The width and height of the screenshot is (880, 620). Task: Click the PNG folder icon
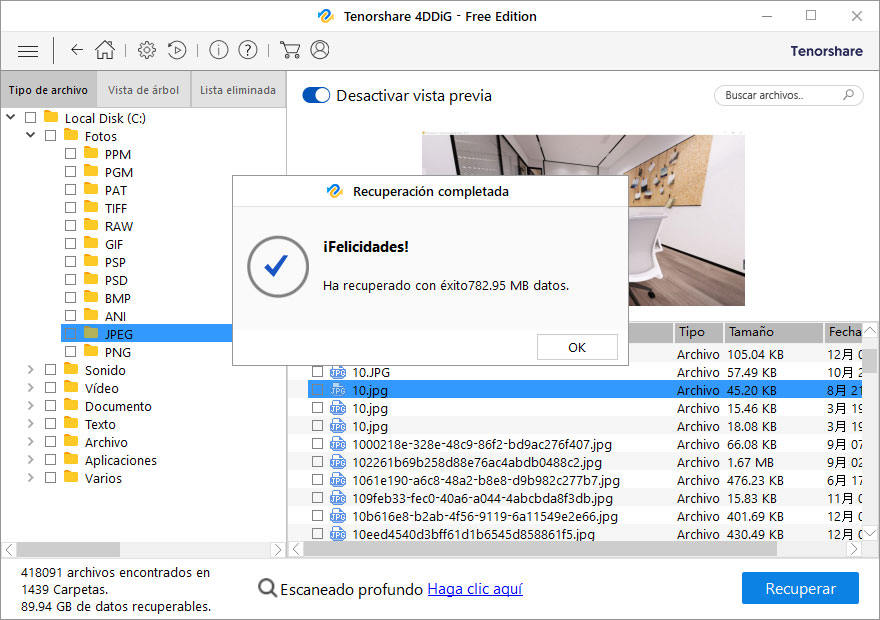point(91,351)
